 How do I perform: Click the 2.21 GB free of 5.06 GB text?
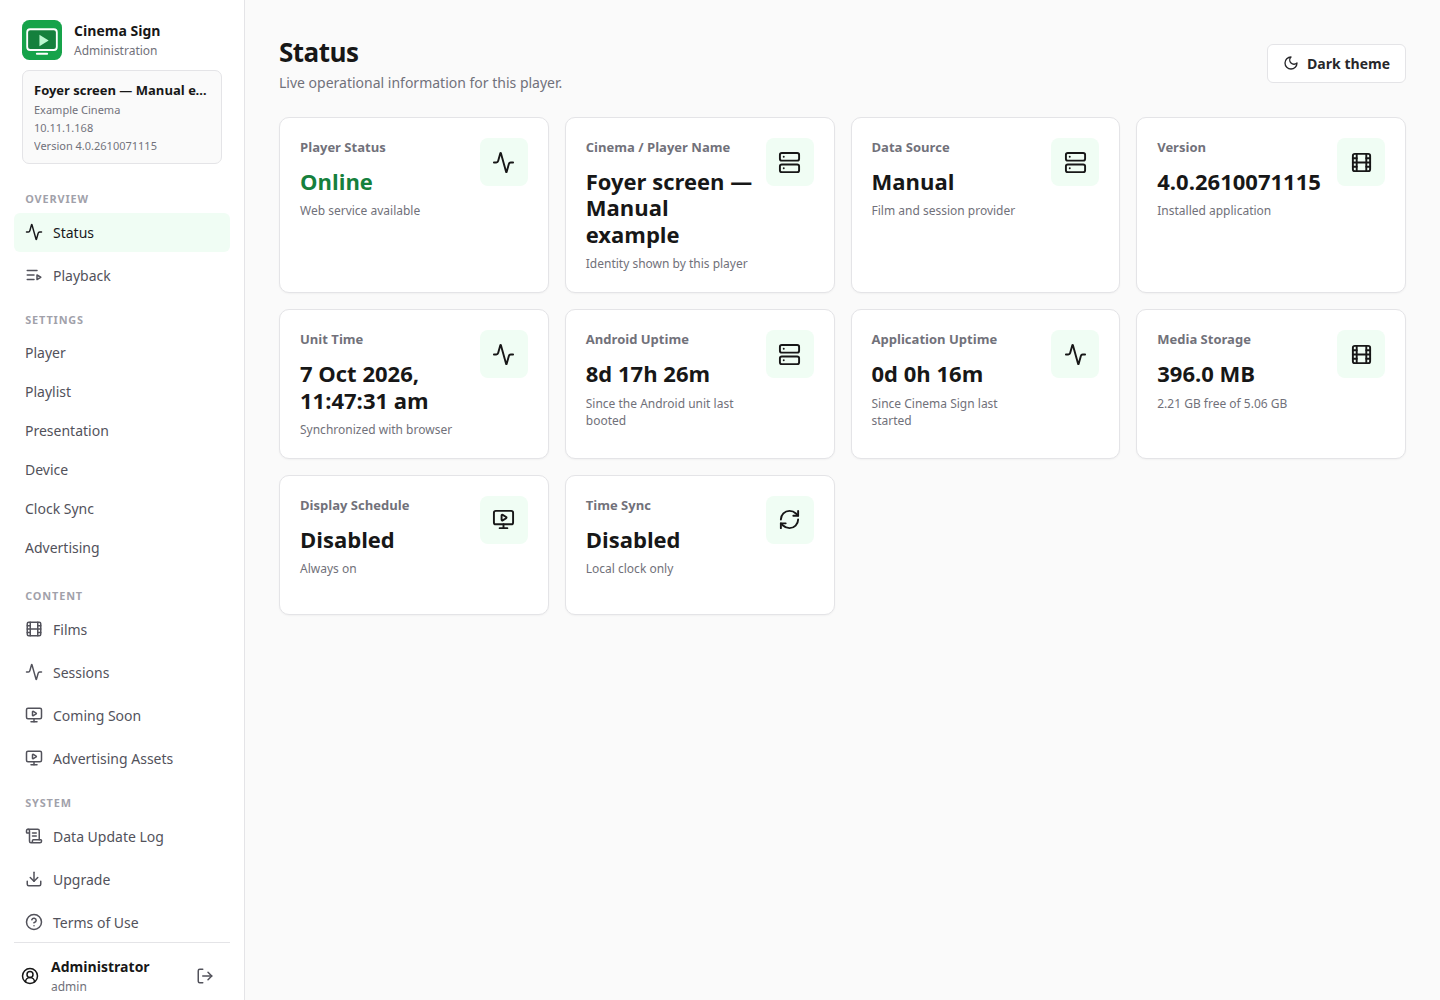[1222, 404]
